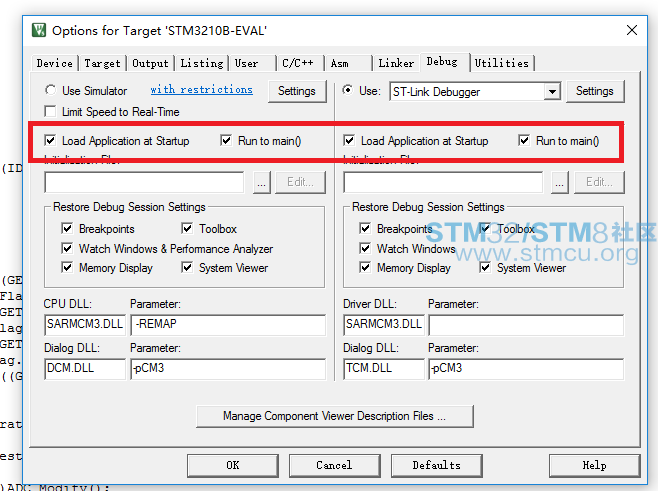Select the Listing tab

coord(202,63)
